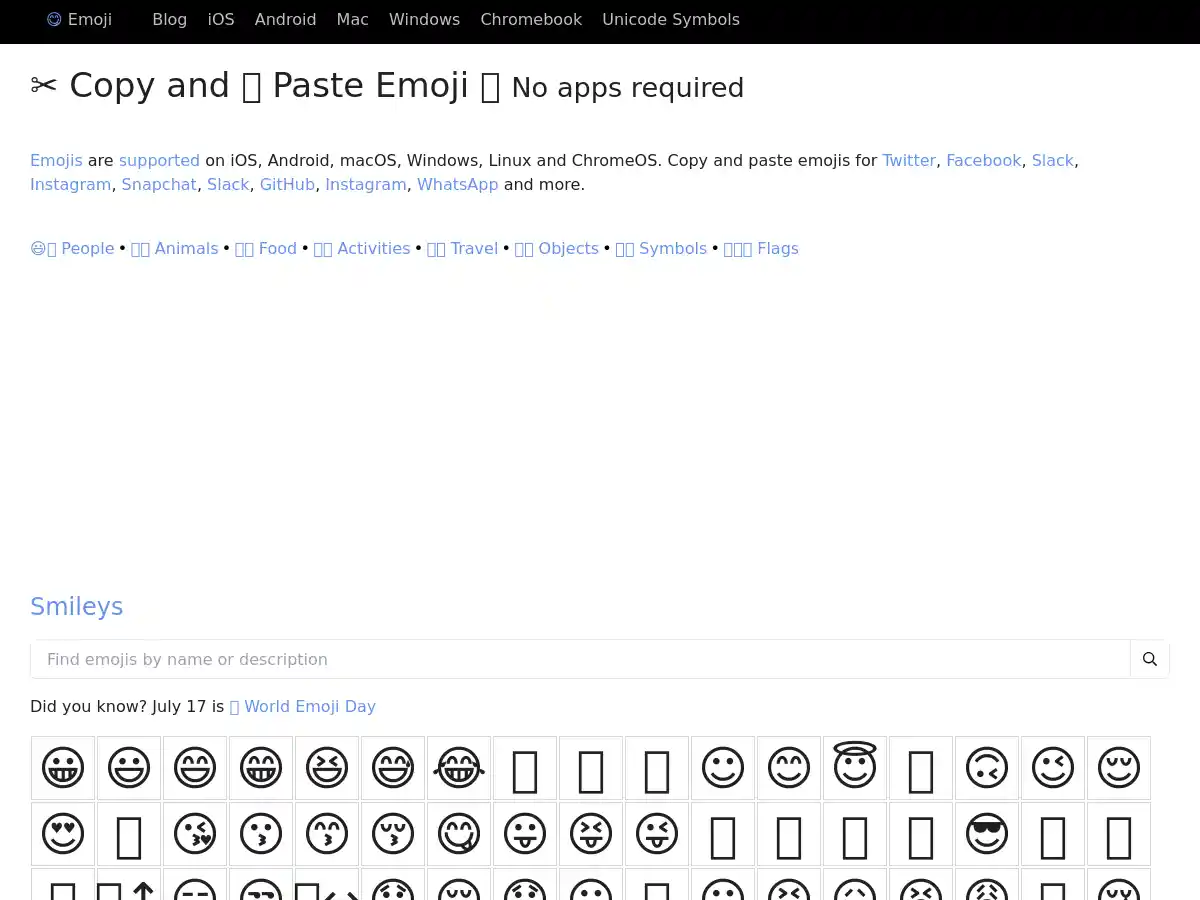Copy the grinning face emoji
1200x900 pixels.
pyautogui.click(x=63, y=768)
